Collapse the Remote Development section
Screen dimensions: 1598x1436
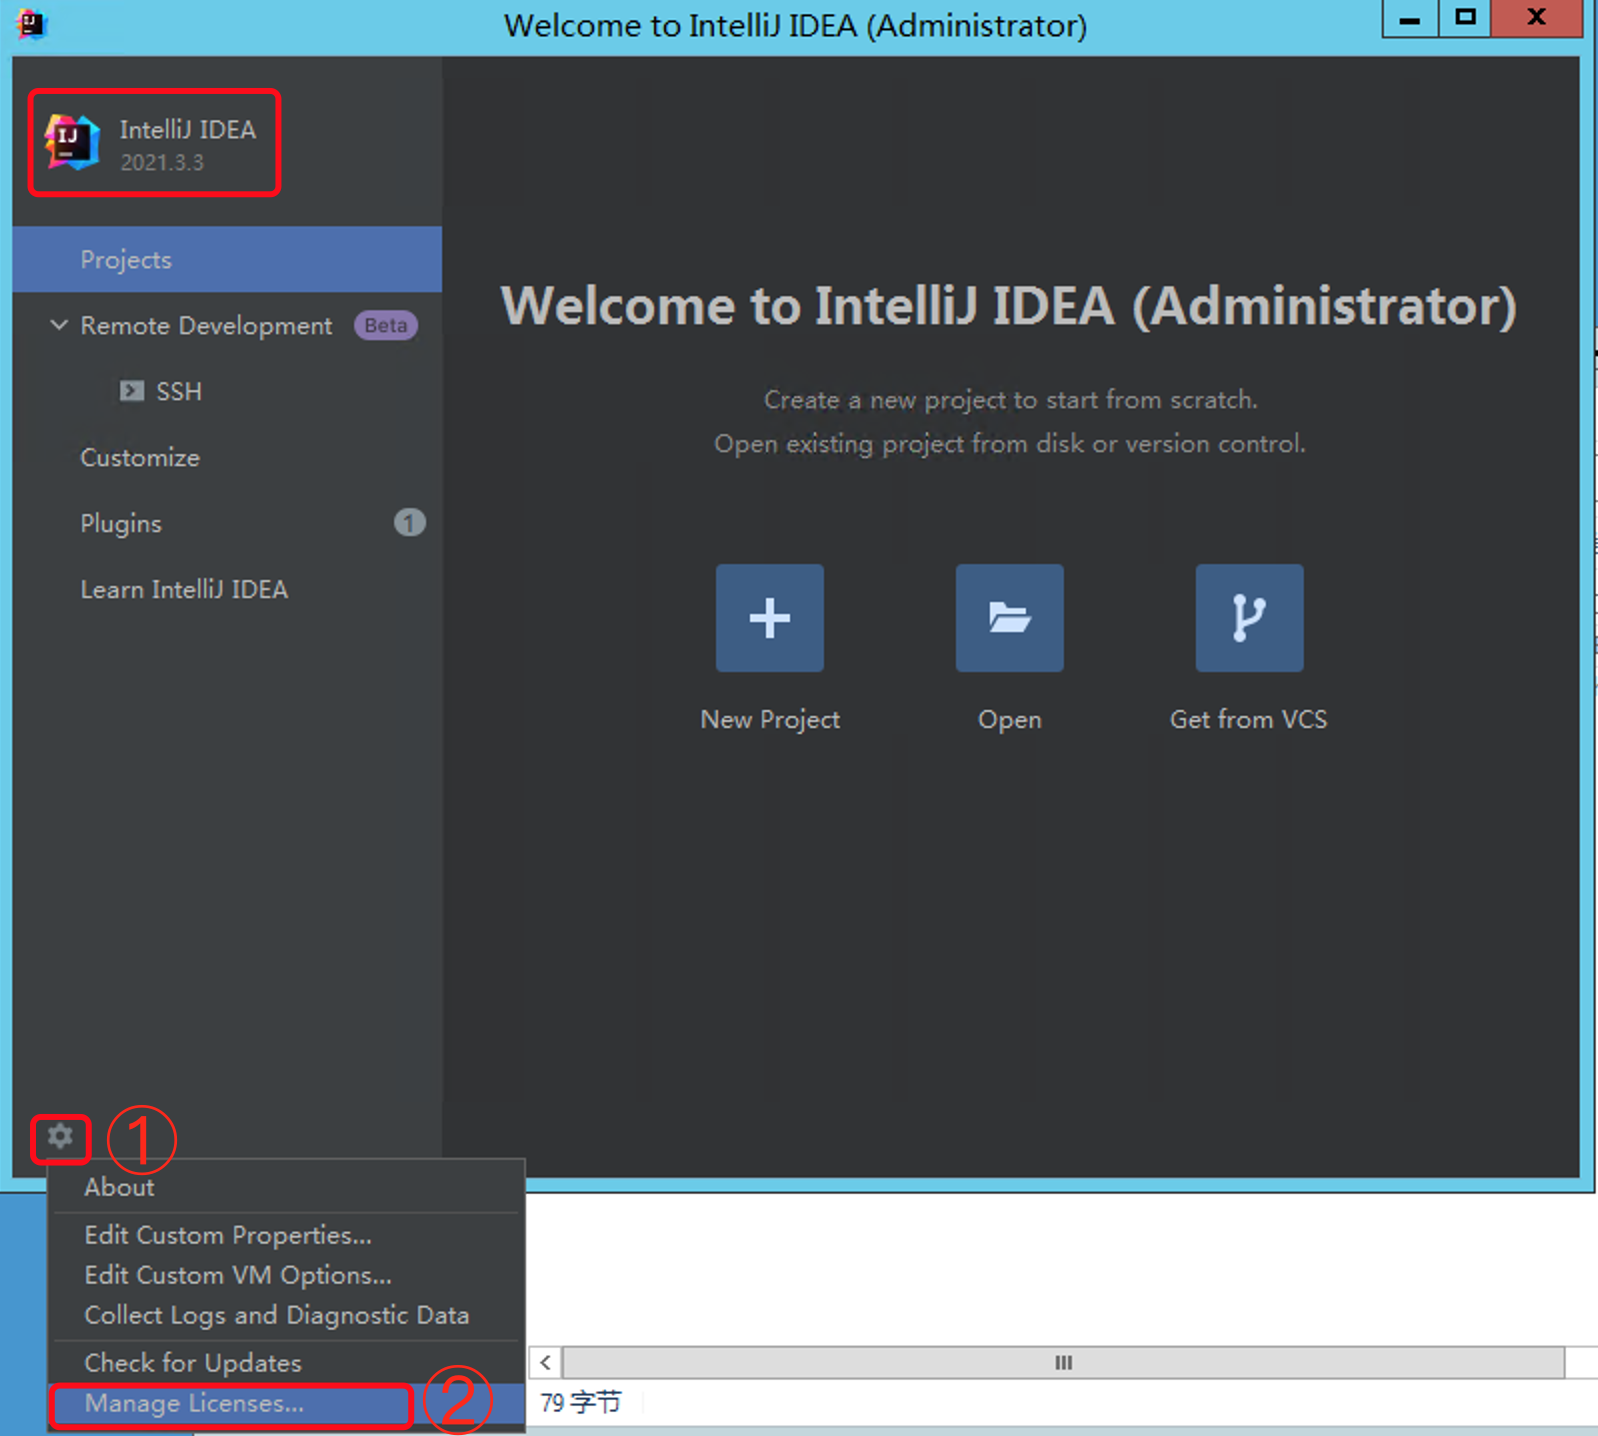tap(59, 325)
